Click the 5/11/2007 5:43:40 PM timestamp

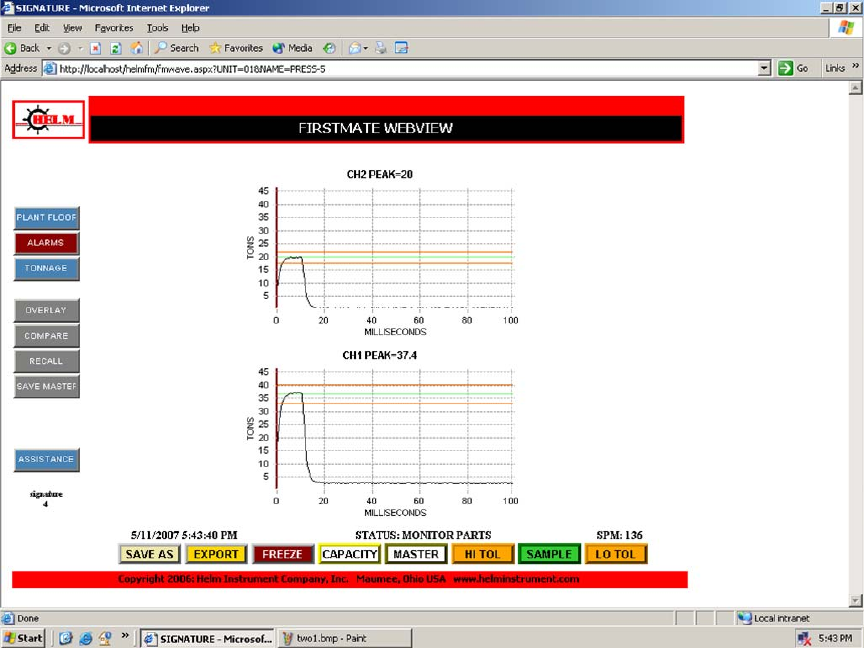(x=184, y=535)
